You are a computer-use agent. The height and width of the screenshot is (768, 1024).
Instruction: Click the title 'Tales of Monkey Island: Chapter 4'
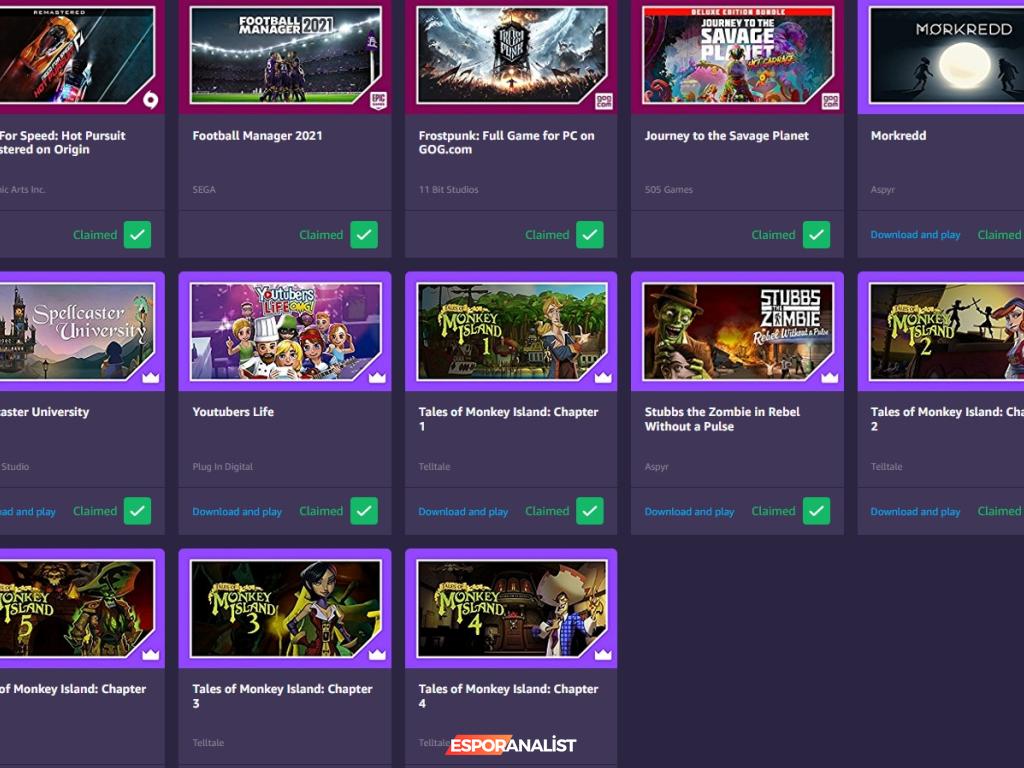(508, 696)
